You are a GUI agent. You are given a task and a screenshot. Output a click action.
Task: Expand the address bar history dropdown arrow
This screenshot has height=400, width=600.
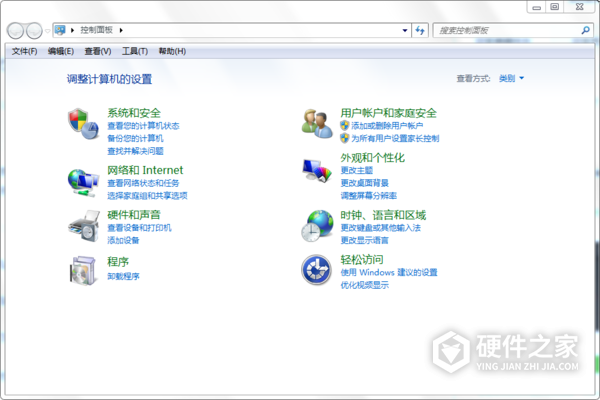point(405,30)
